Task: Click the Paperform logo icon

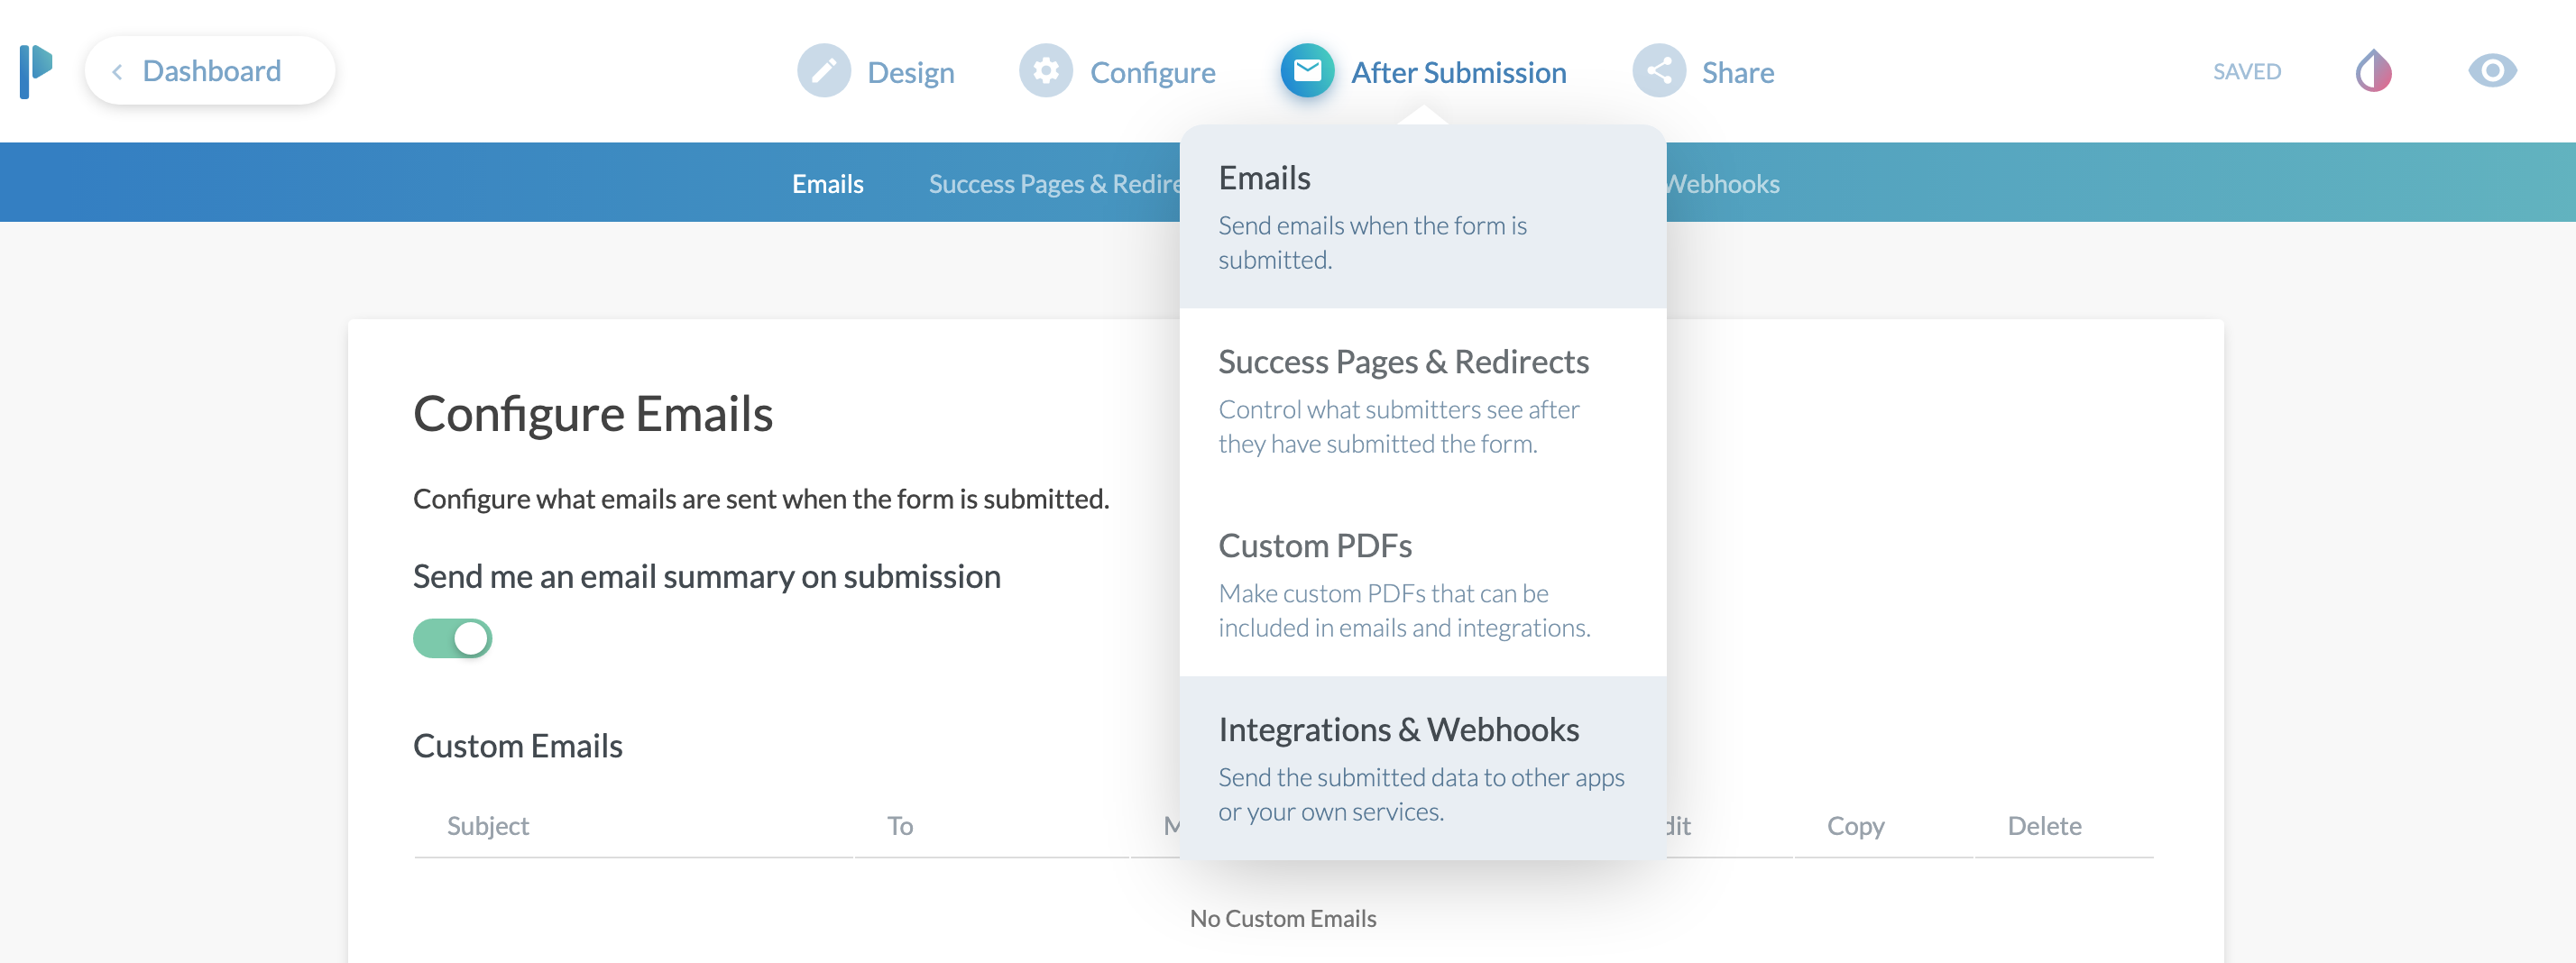Action: [x=36, y=71]
